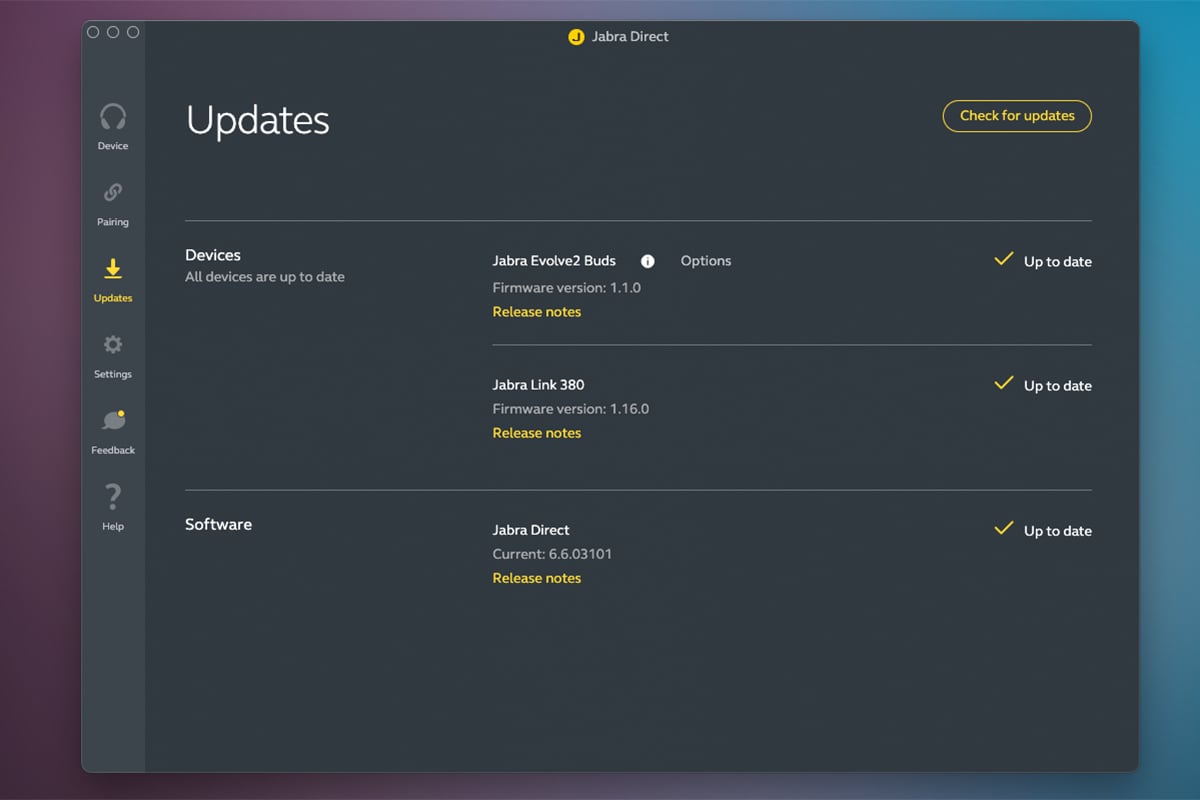Click the Updates download arrow icon
Viewport: 1200px width, 800px height.
click(x=113, y=269)
